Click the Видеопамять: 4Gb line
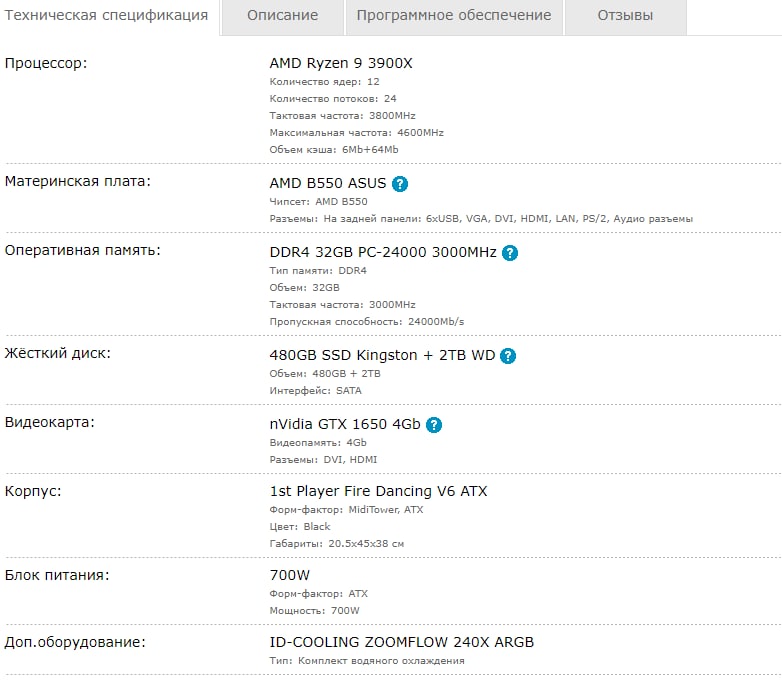The height and width of the screenshot is (684, 782). point(318,443)
